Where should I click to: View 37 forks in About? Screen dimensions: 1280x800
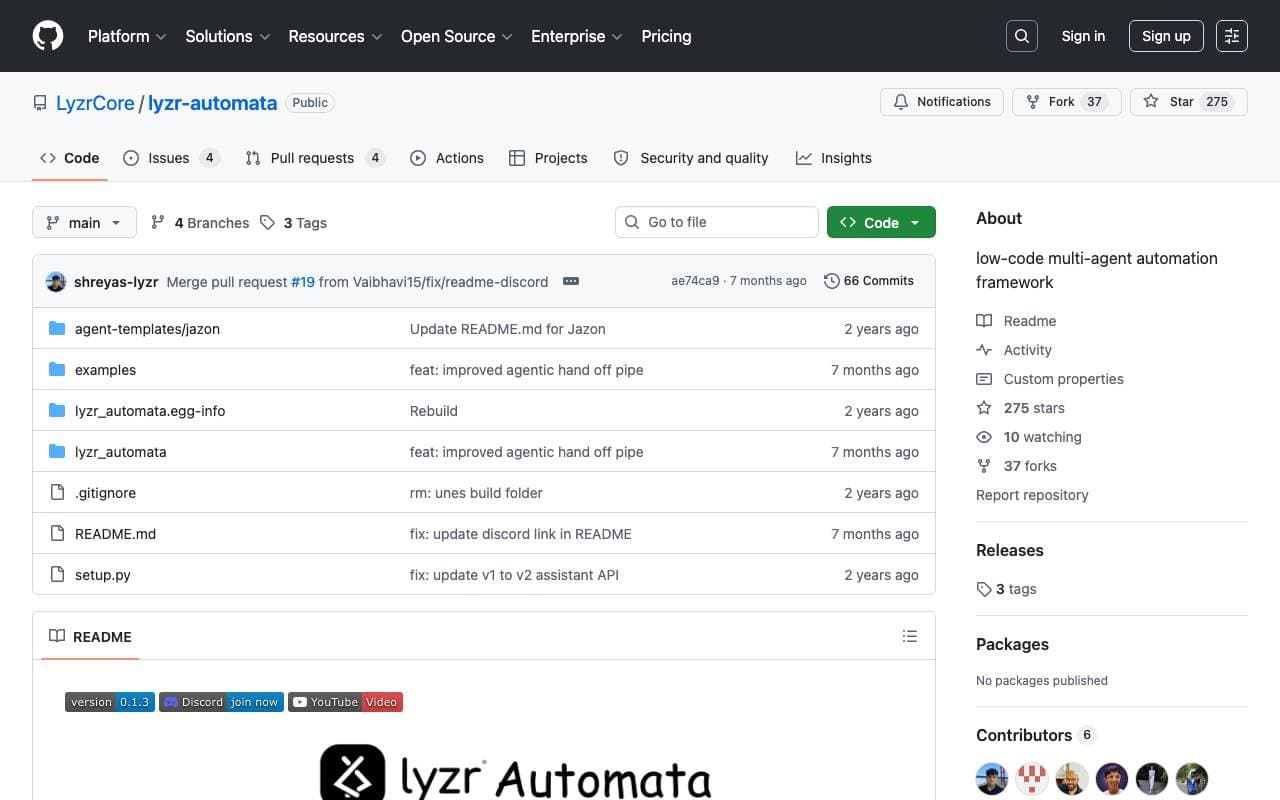tap(1016, 466)
